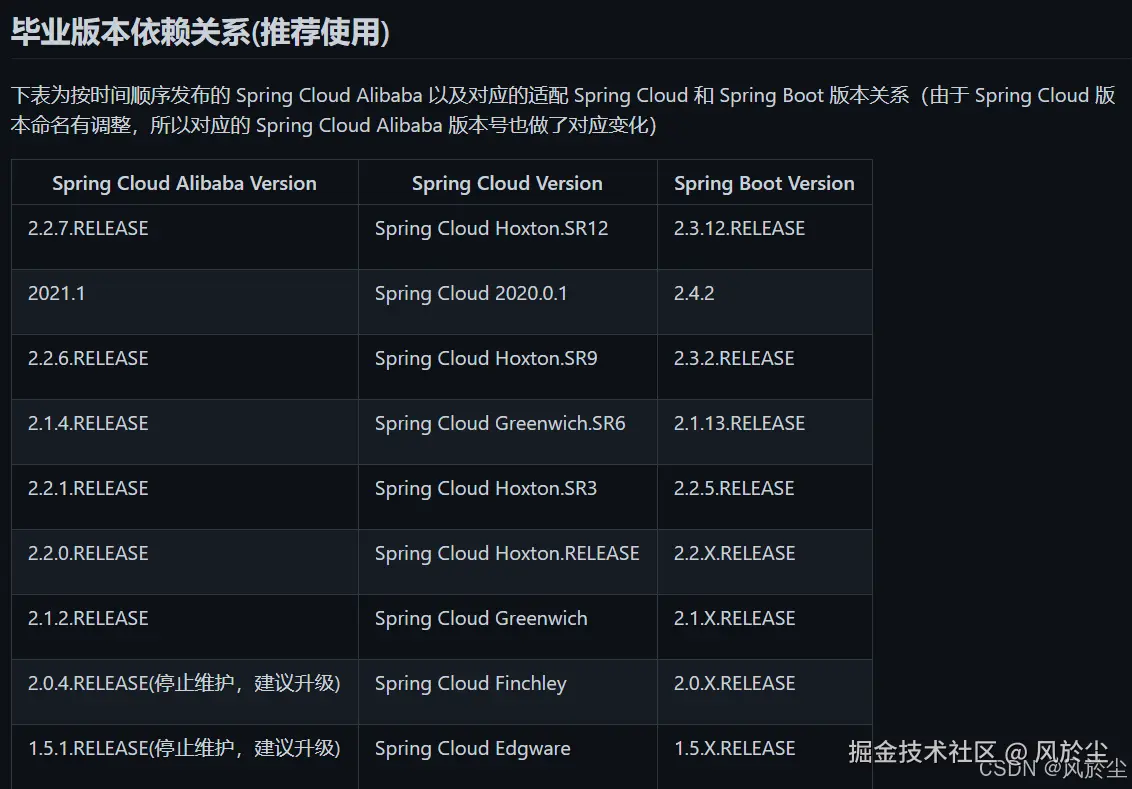The width and height of the screenshot is (1132, 789).
Task: Click the Spring Cloud Greenwich.SR6 cell
Action: (500, 424)
